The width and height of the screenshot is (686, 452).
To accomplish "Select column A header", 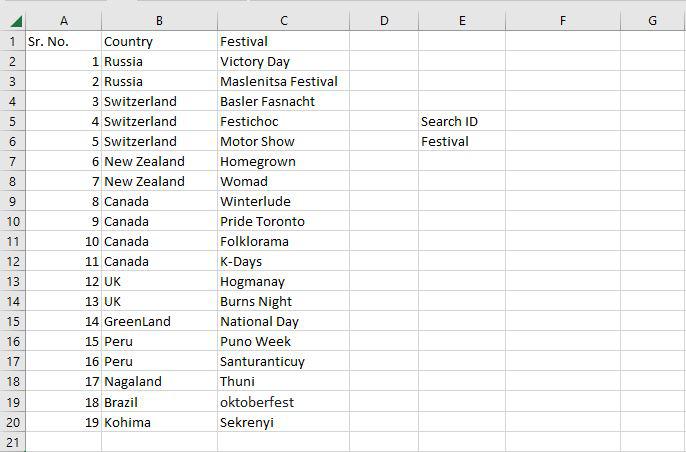I will point(63,20).
